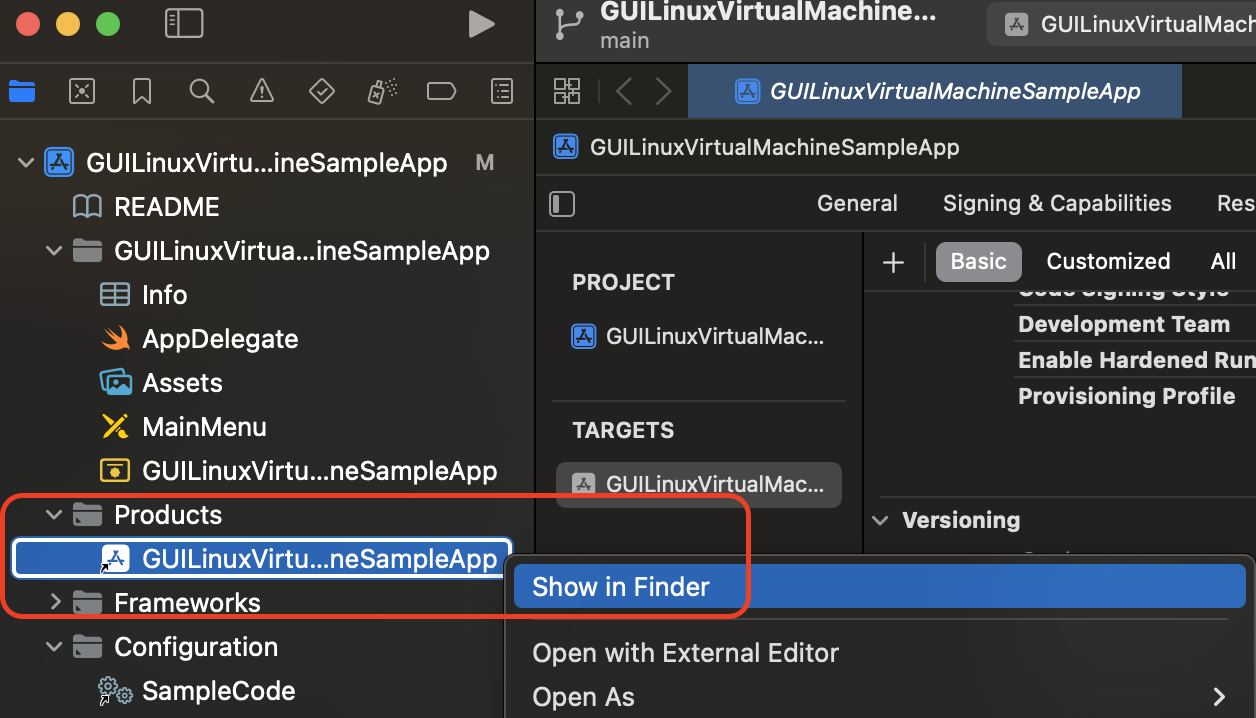The height and width of the screenshot is (718, 1256).
Task: Collapse the GUILinuxVirtua...ineSampleApp group folder
Action: [x=54, y=251]
